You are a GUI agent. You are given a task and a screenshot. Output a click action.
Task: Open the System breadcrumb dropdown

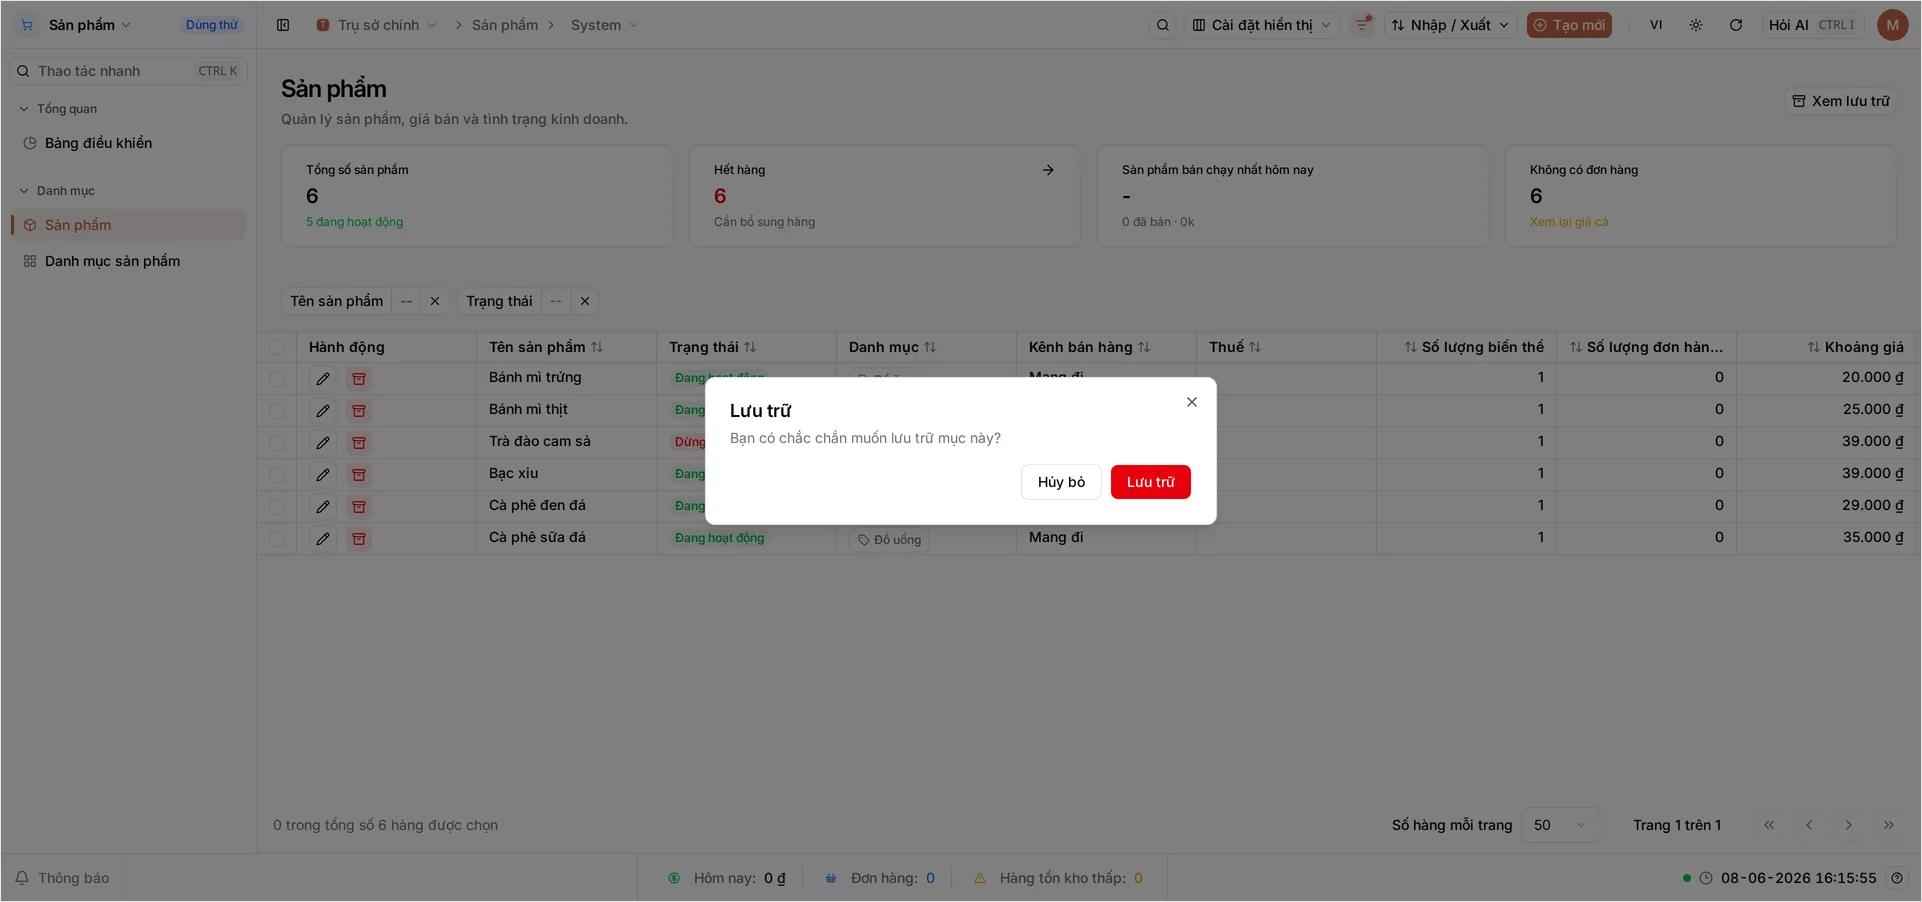604,25
